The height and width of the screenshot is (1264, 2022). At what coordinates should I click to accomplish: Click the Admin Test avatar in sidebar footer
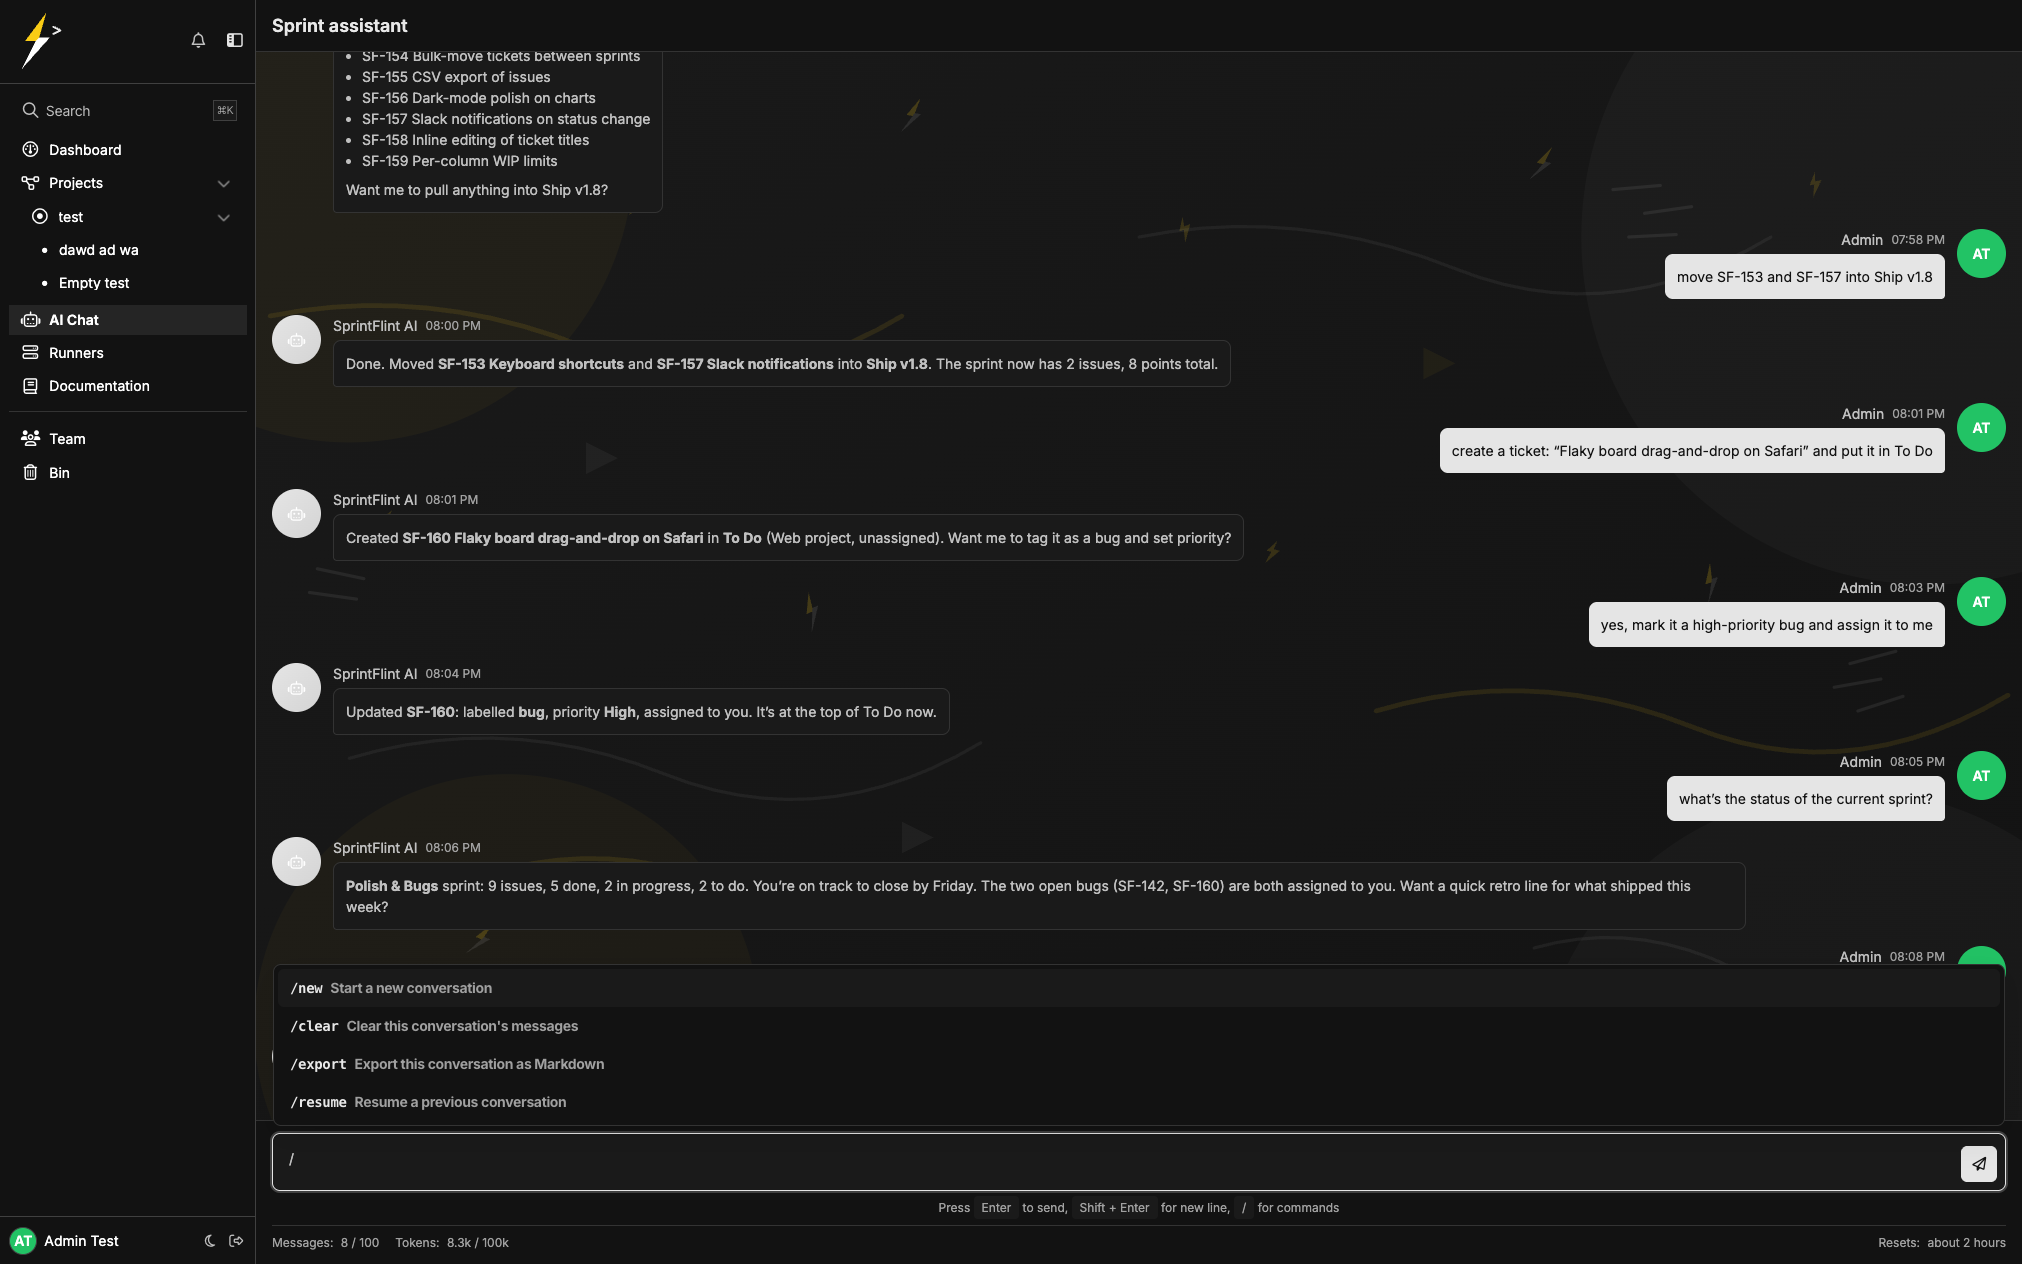coord(22,1241)
